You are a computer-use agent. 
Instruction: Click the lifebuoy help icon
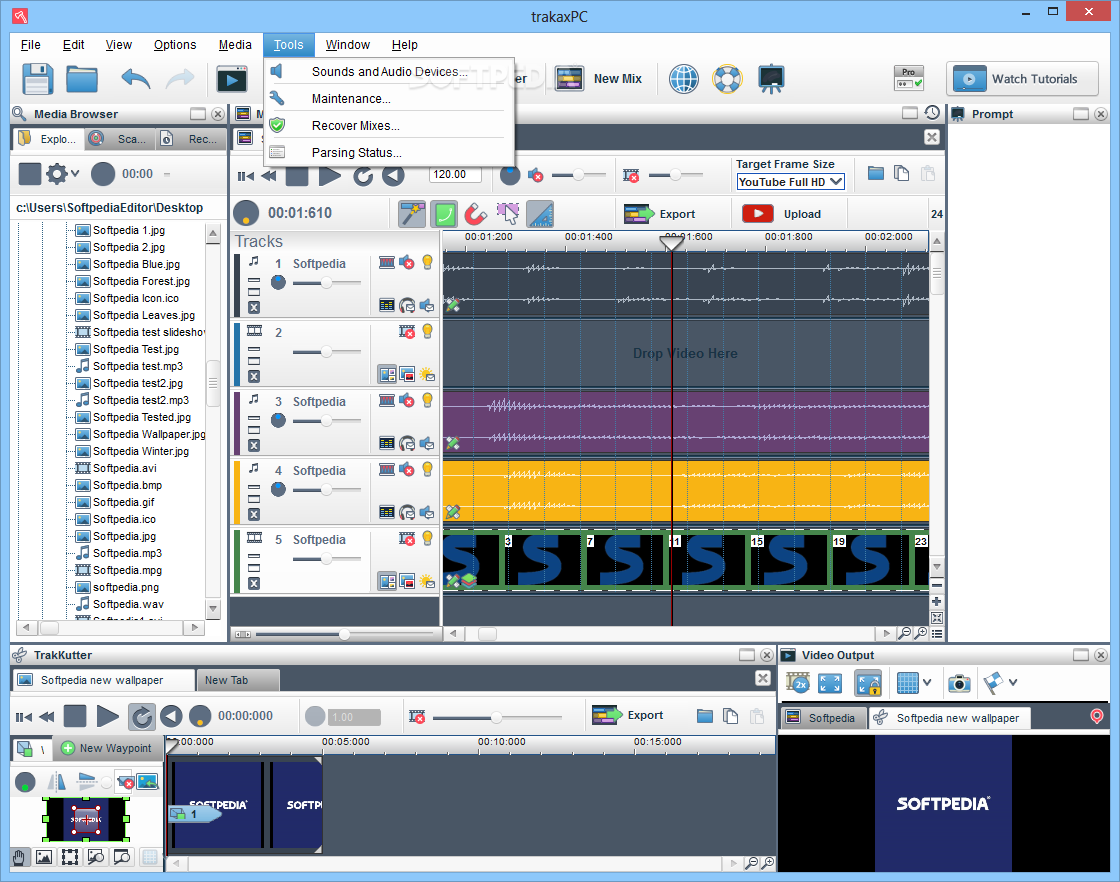727,79
